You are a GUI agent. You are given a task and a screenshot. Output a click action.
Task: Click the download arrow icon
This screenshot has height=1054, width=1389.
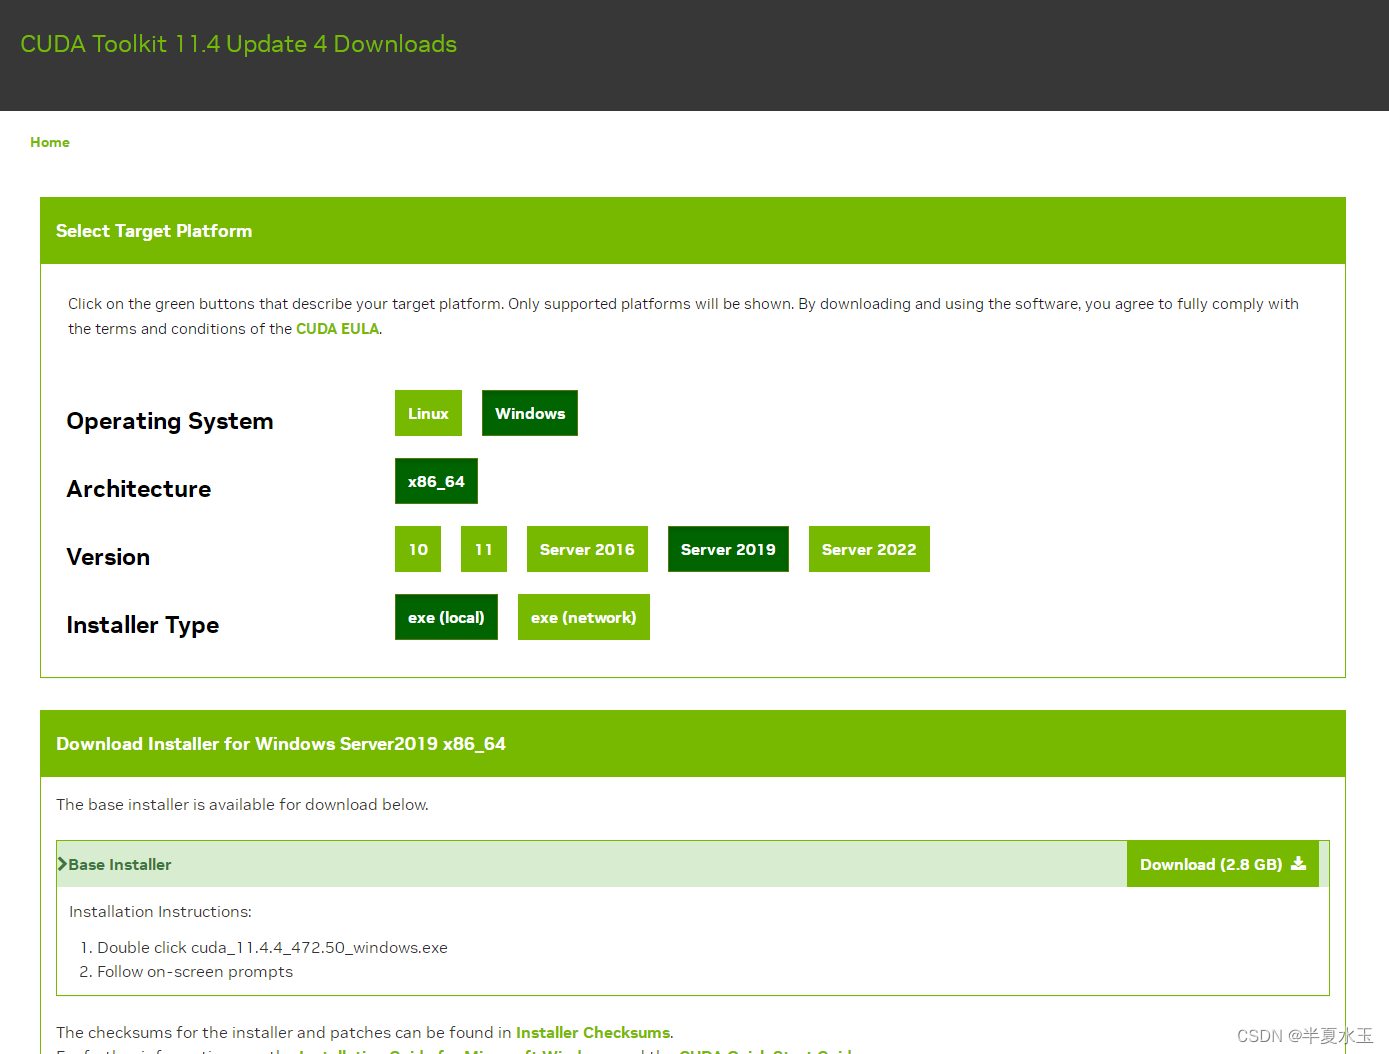click(1298, 863)
